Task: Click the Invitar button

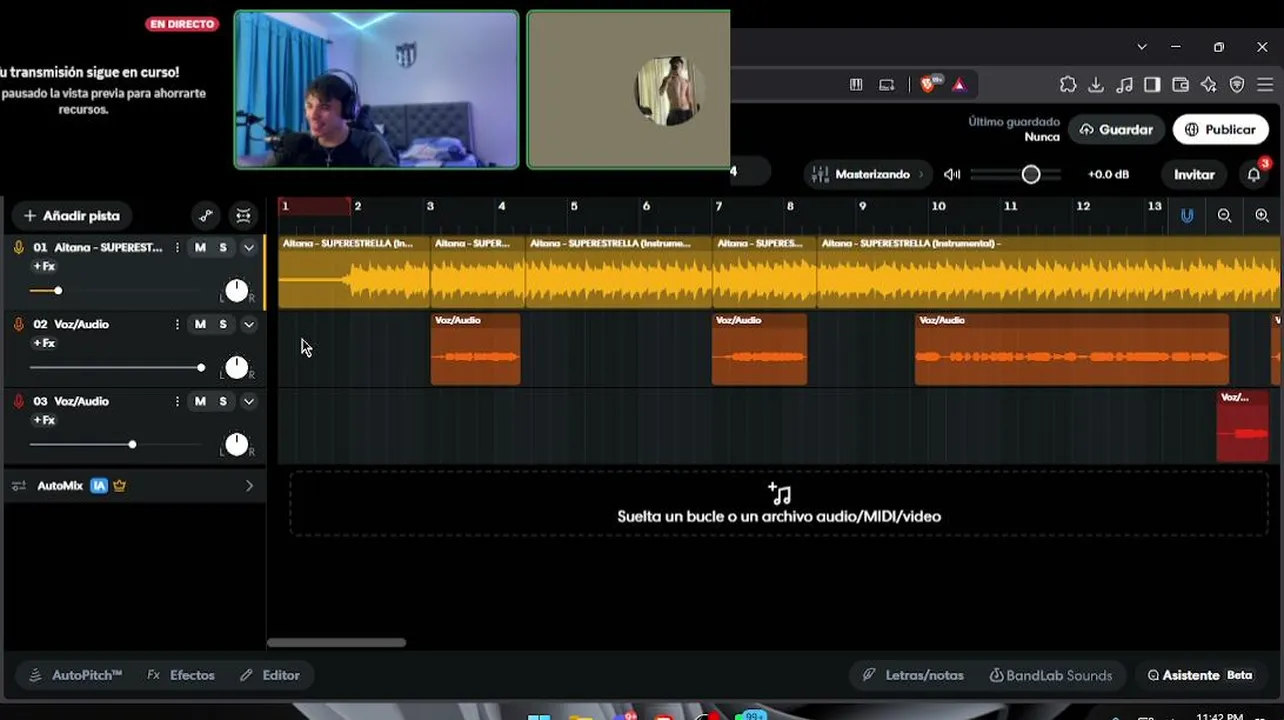Action: [x=1194, y=174]
